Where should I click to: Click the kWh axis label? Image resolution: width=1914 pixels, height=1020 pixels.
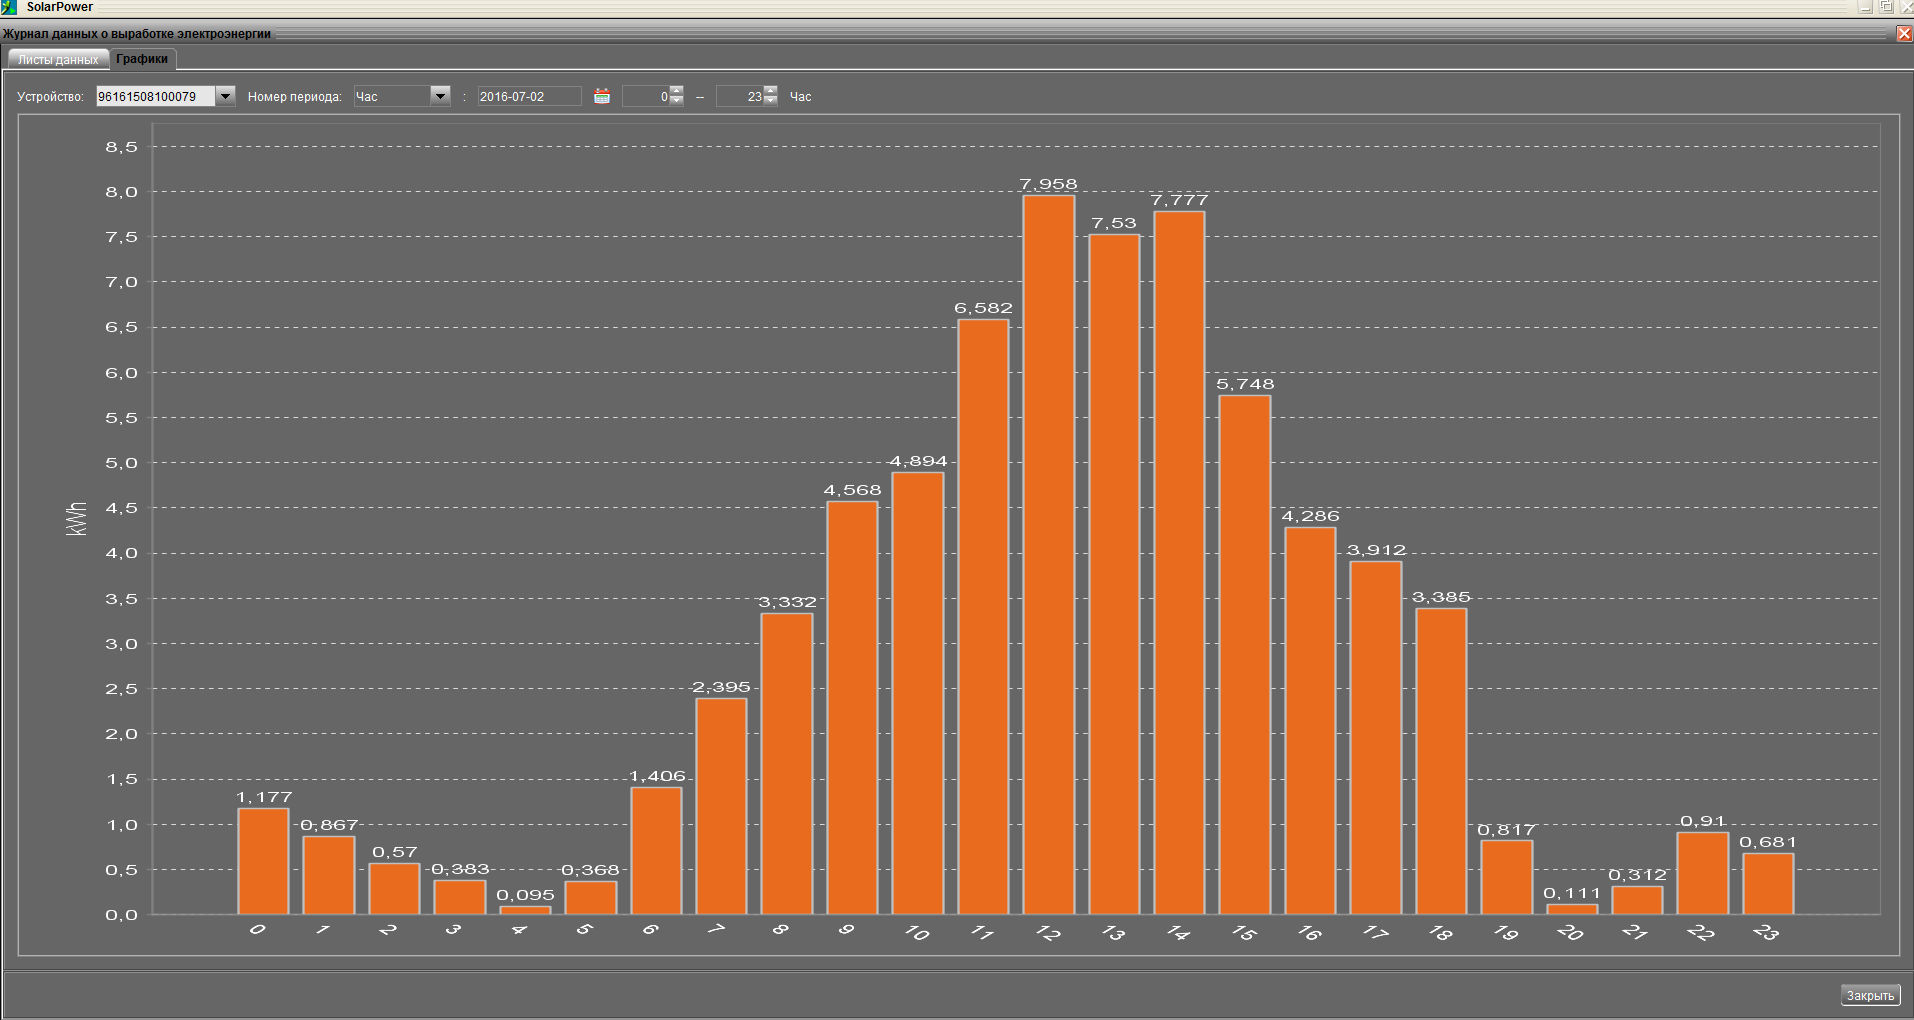(x=76, y=519)
